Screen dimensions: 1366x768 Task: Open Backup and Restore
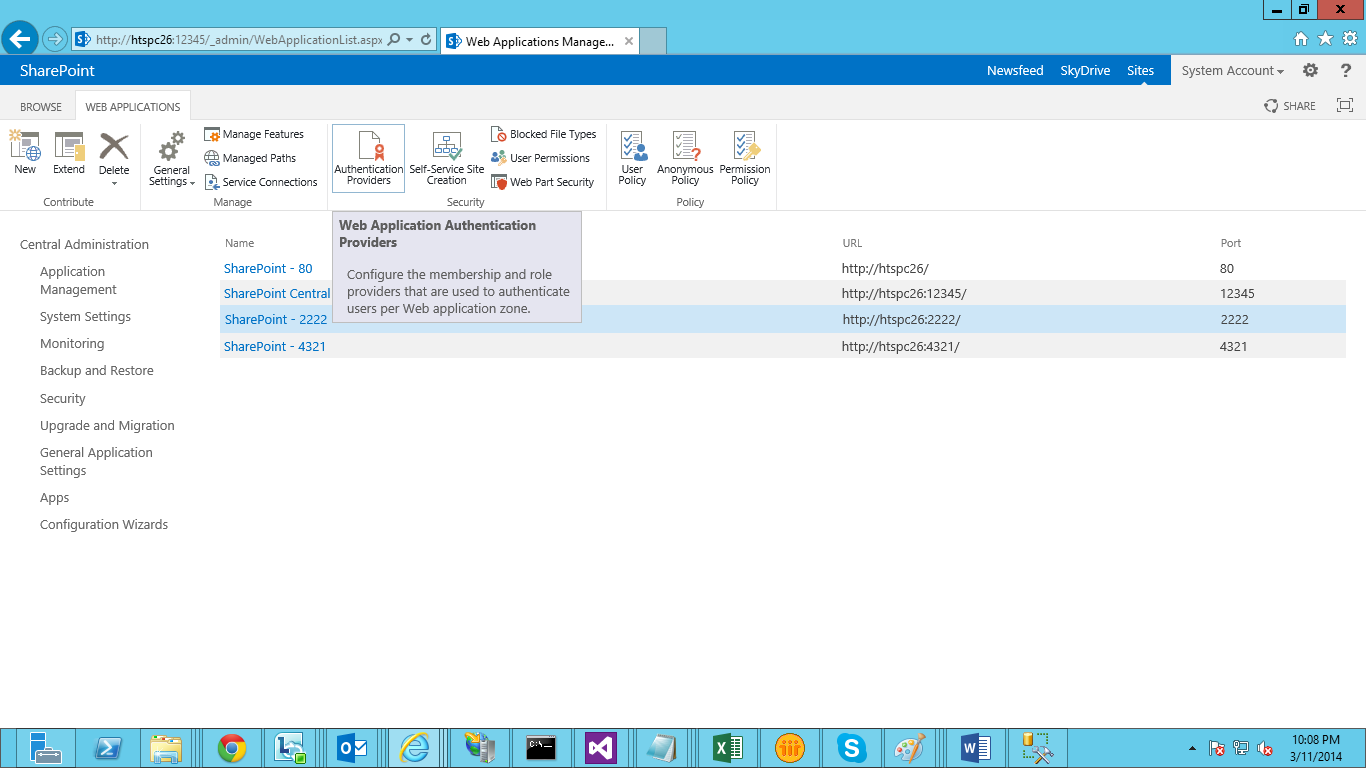coord(97,371)
